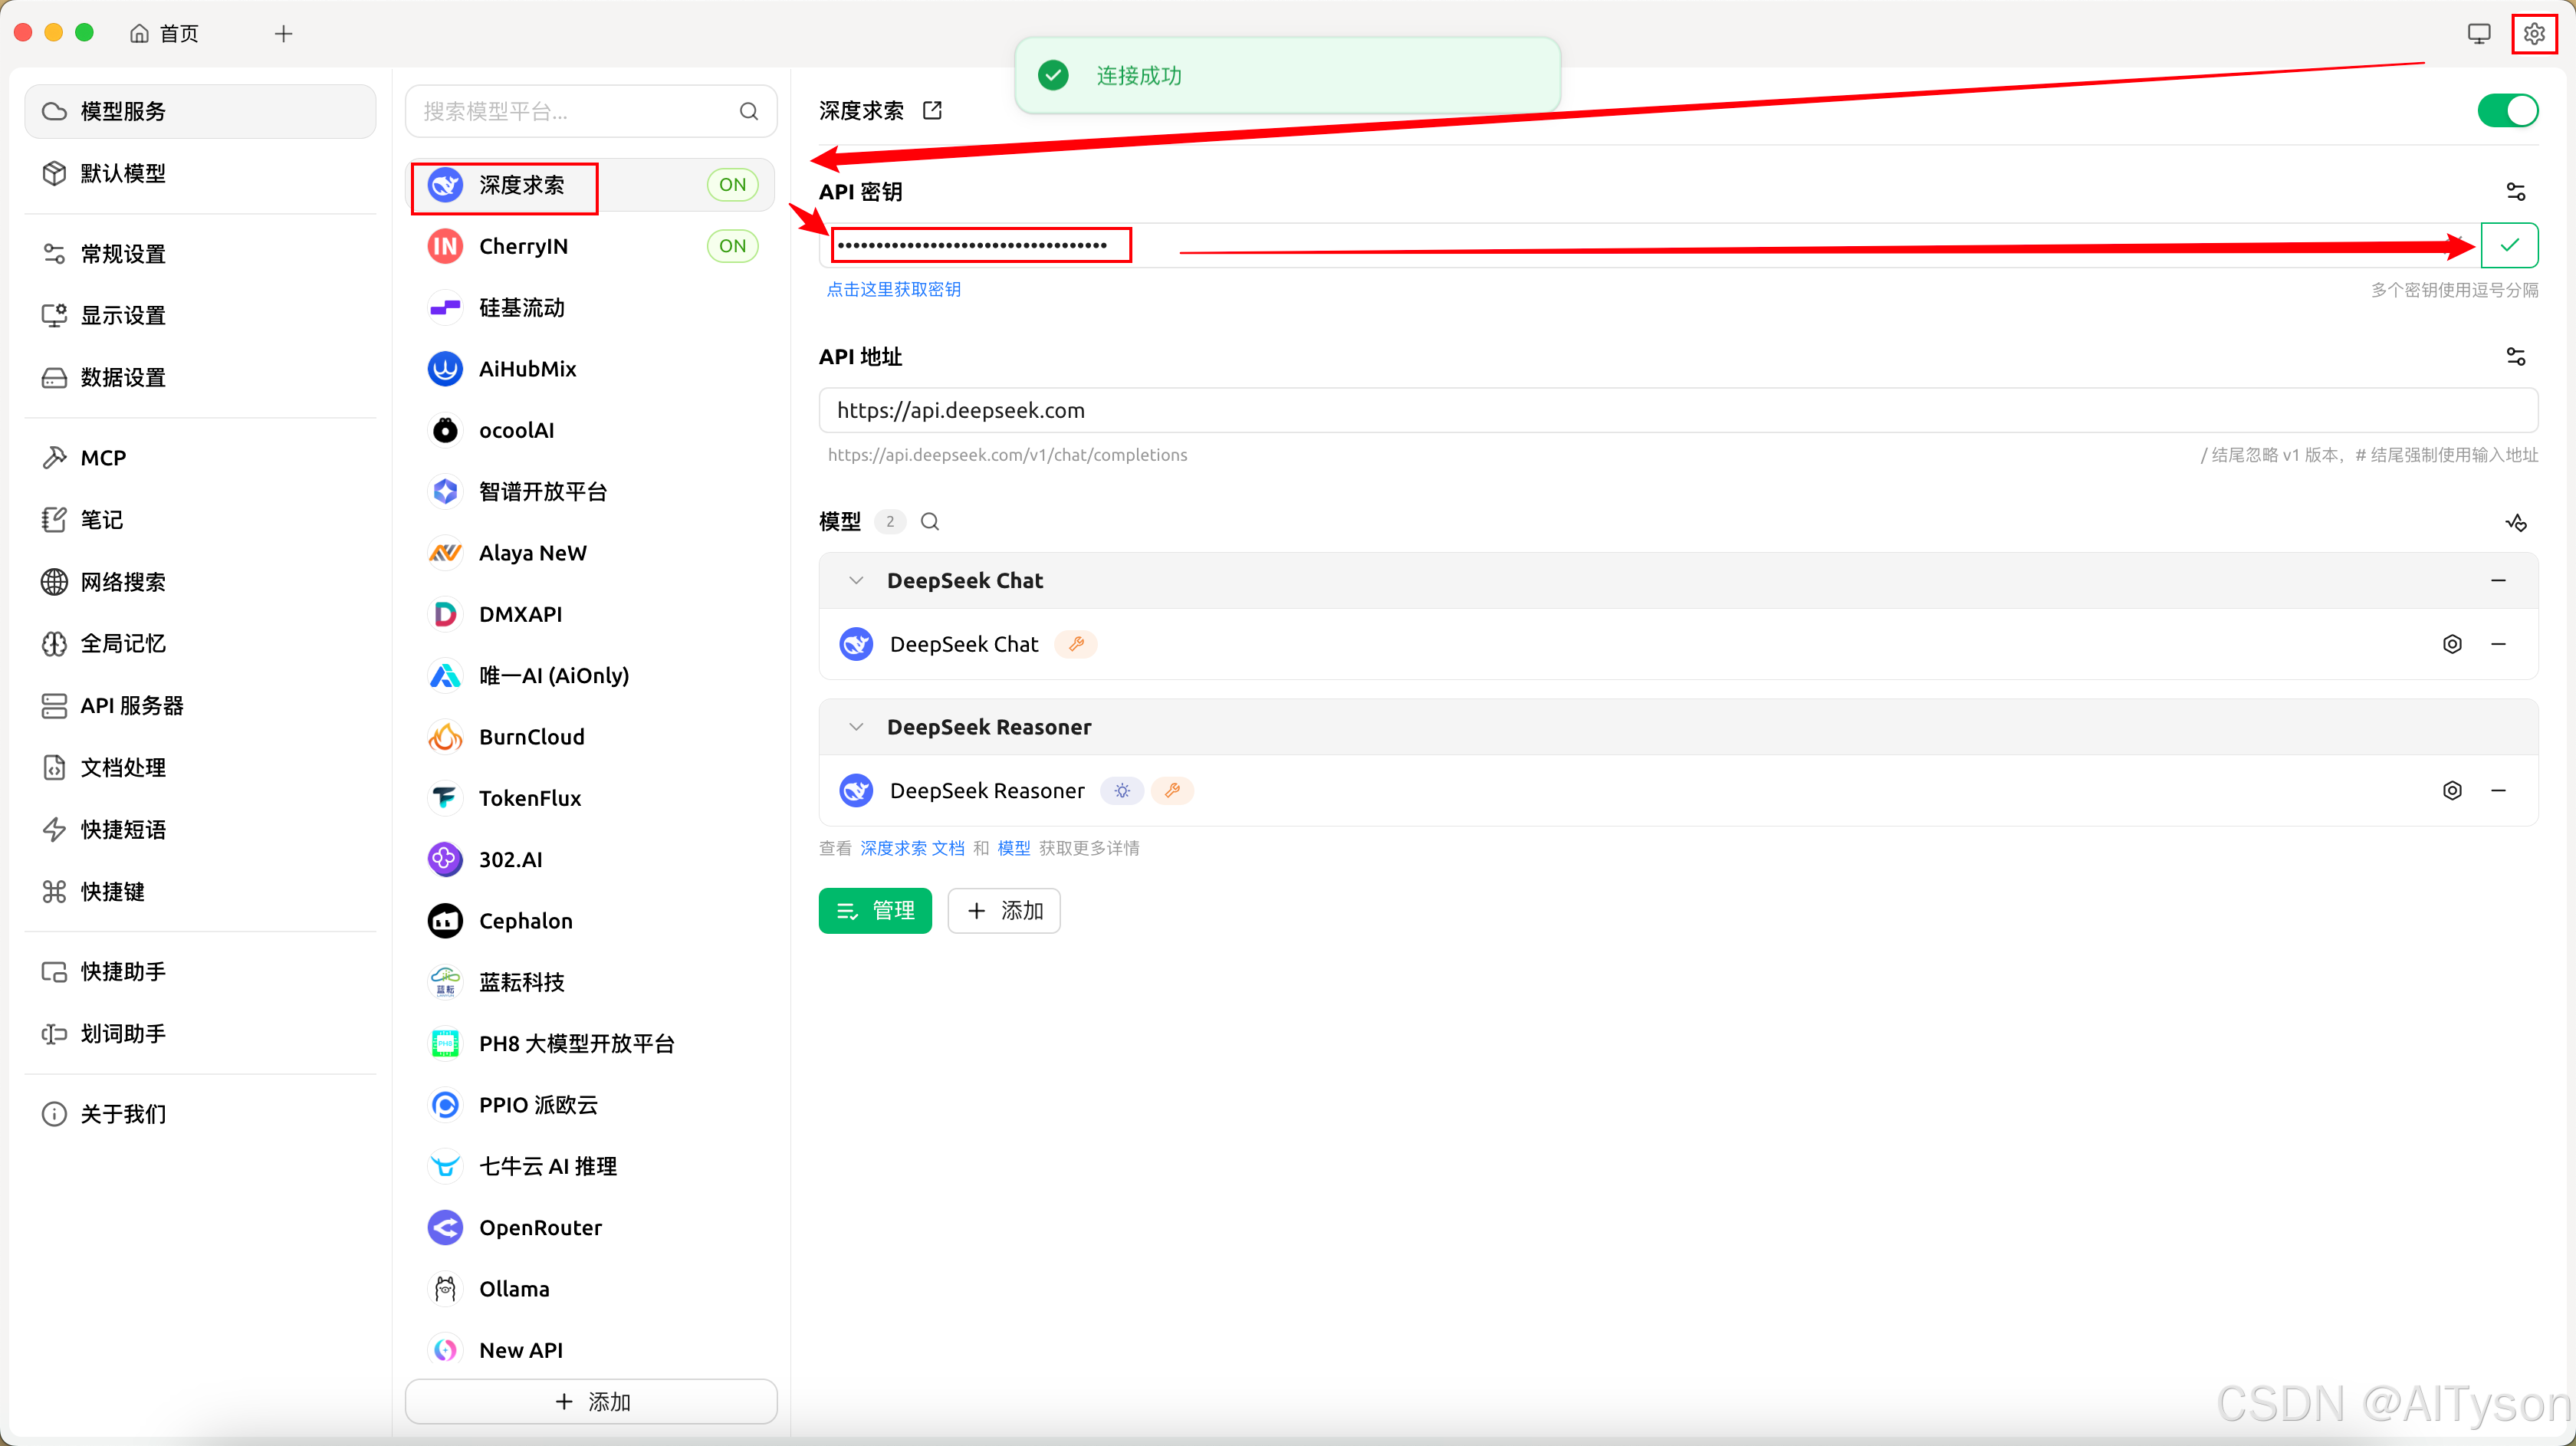Open the 模型服务 settings panel
Screen dimensions: 2576x1446
click(123, 110)
